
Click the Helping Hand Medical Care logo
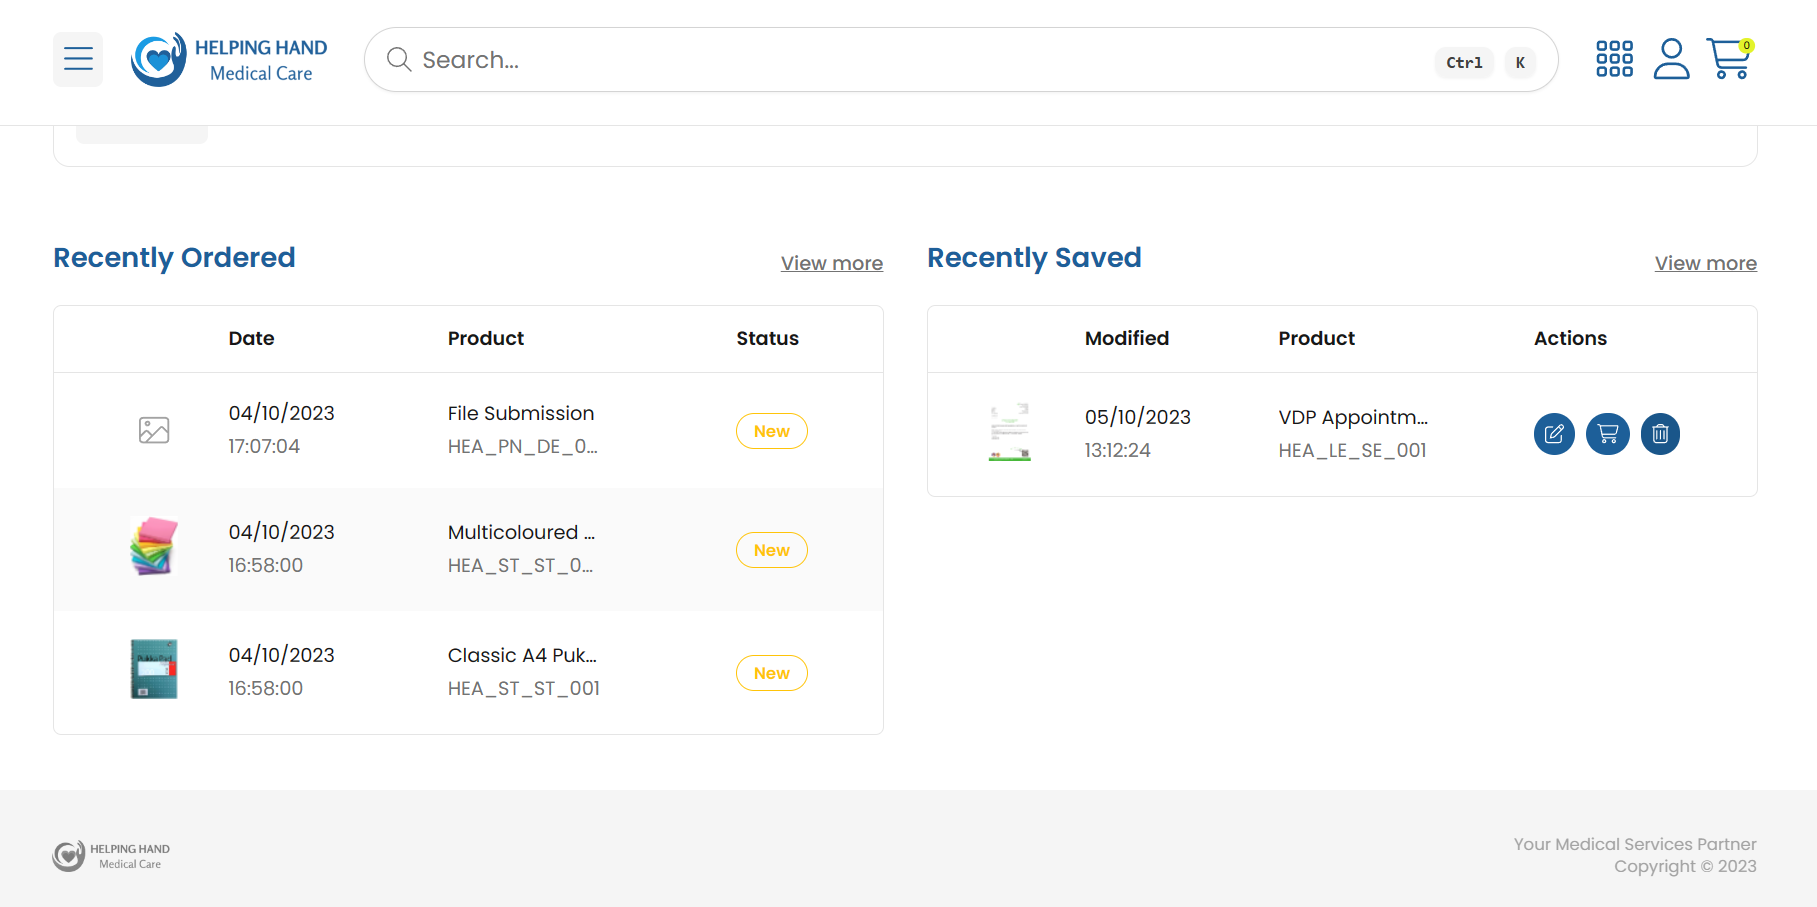(x=229, y=60)
